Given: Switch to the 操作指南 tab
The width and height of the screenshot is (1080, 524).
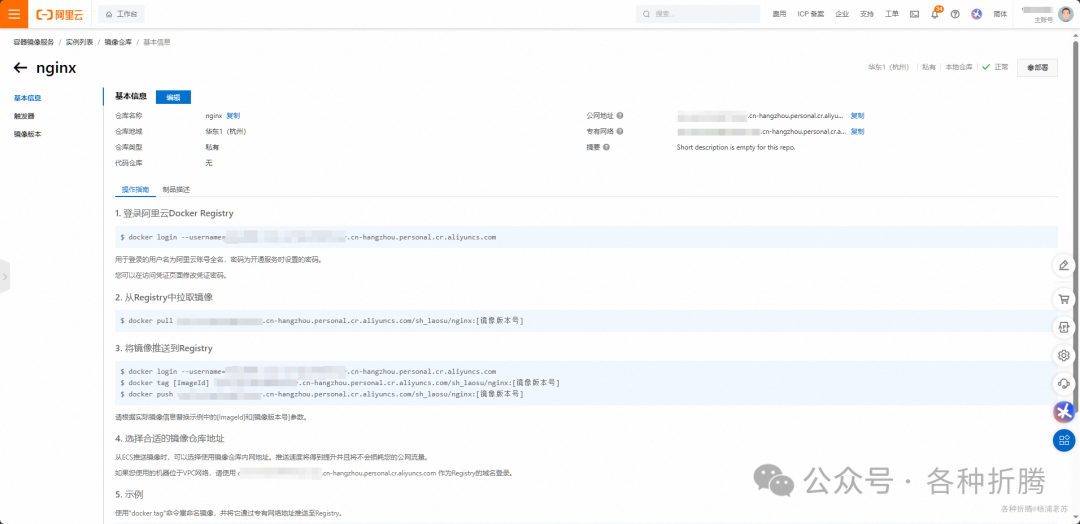Looking at the screenshot, I should pyautogui.click(x=135, y=189).
